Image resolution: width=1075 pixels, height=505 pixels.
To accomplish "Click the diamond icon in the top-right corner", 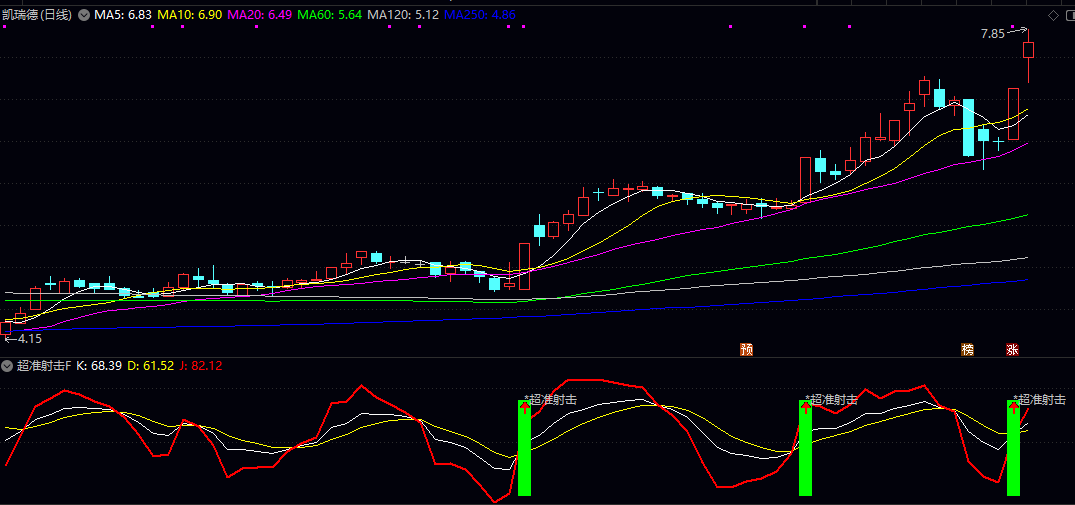I will click(1053, 16).
